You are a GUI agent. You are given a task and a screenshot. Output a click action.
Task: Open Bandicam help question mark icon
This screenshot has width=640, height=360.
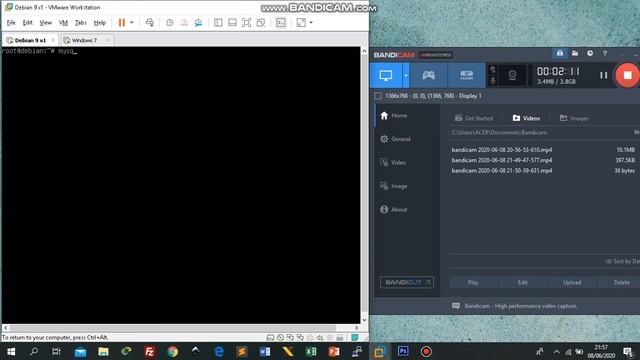[x=605, y=53]
